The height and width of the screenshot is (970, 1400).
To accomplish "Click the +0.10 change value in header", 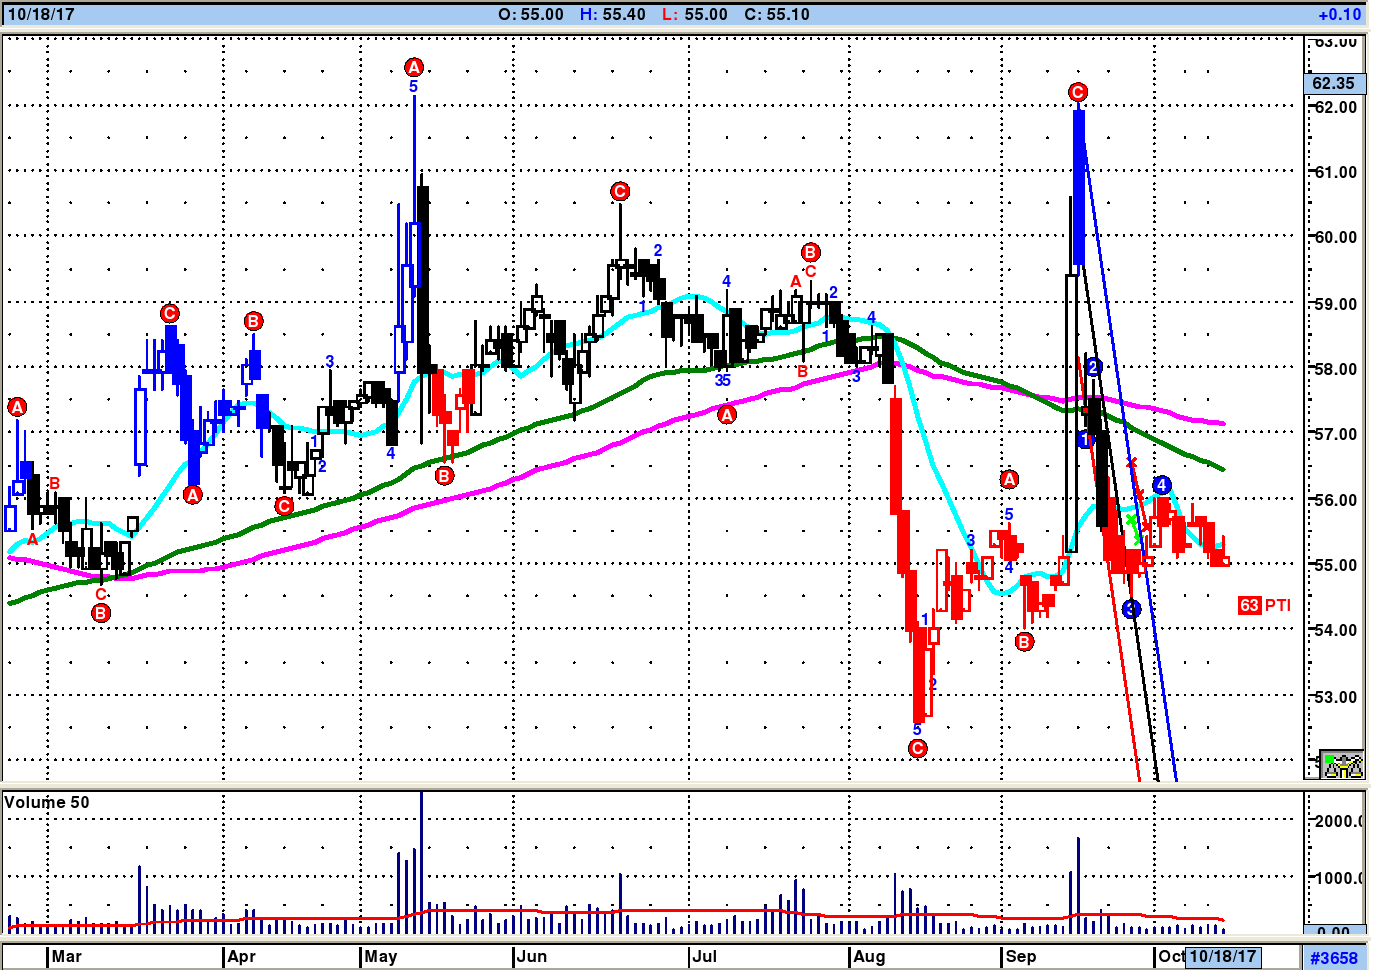I will [1339, 14].
